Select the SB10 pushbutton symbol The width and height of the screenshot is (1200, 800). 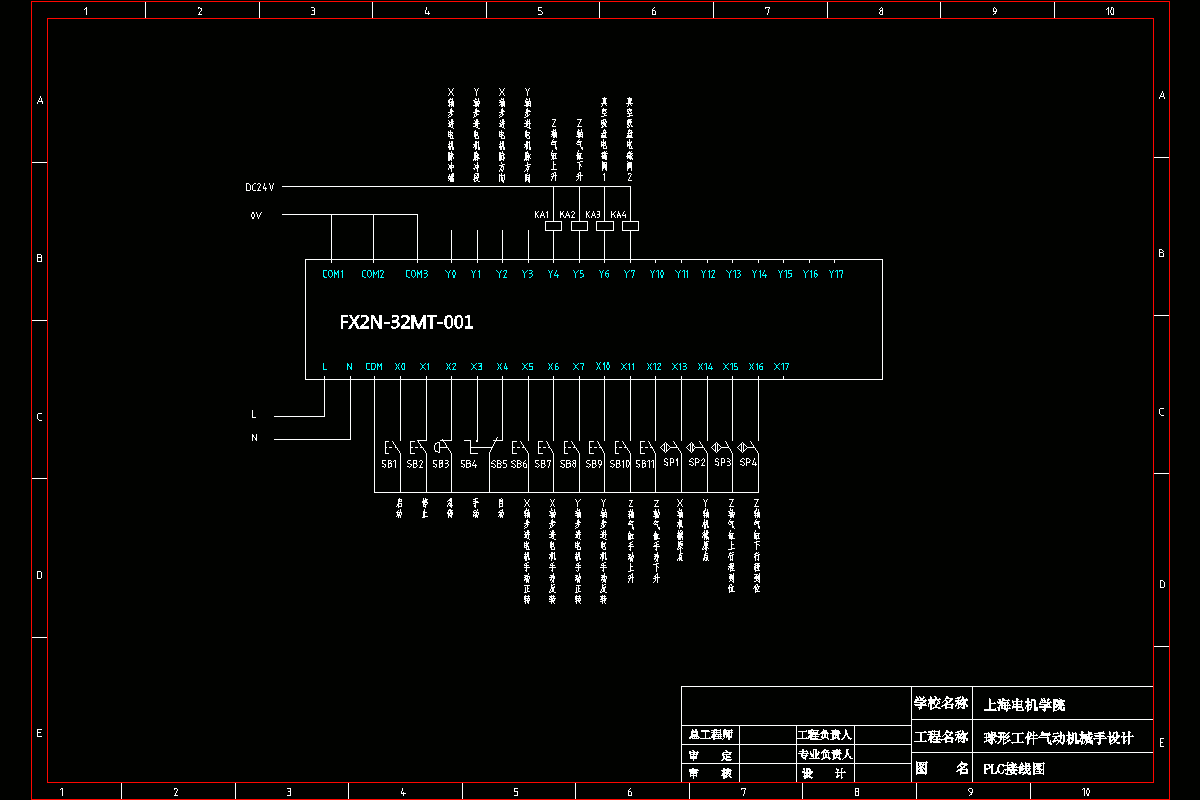tap(621, 448)
